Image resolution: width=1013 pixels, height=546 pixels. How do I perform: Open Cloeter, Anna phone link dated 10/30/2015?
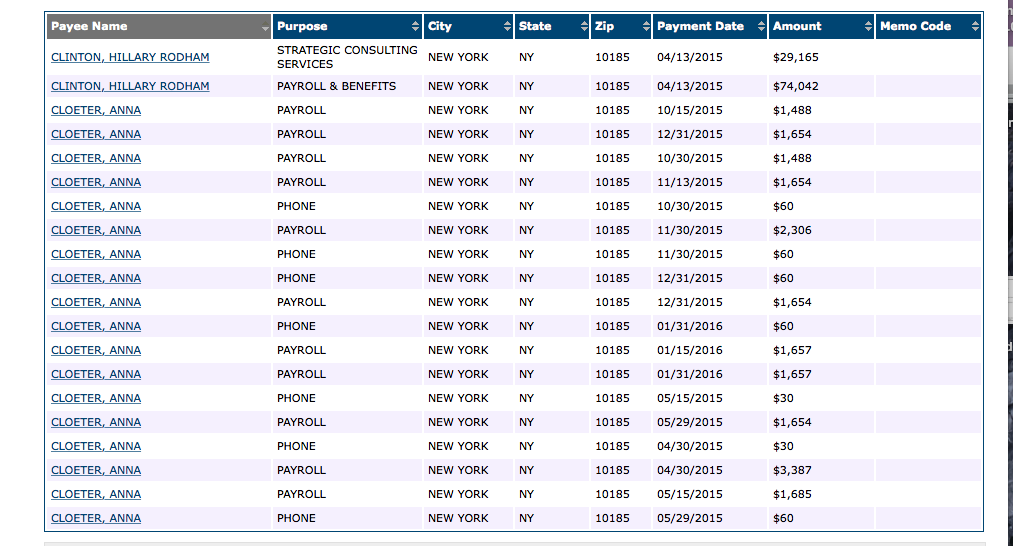96,206
